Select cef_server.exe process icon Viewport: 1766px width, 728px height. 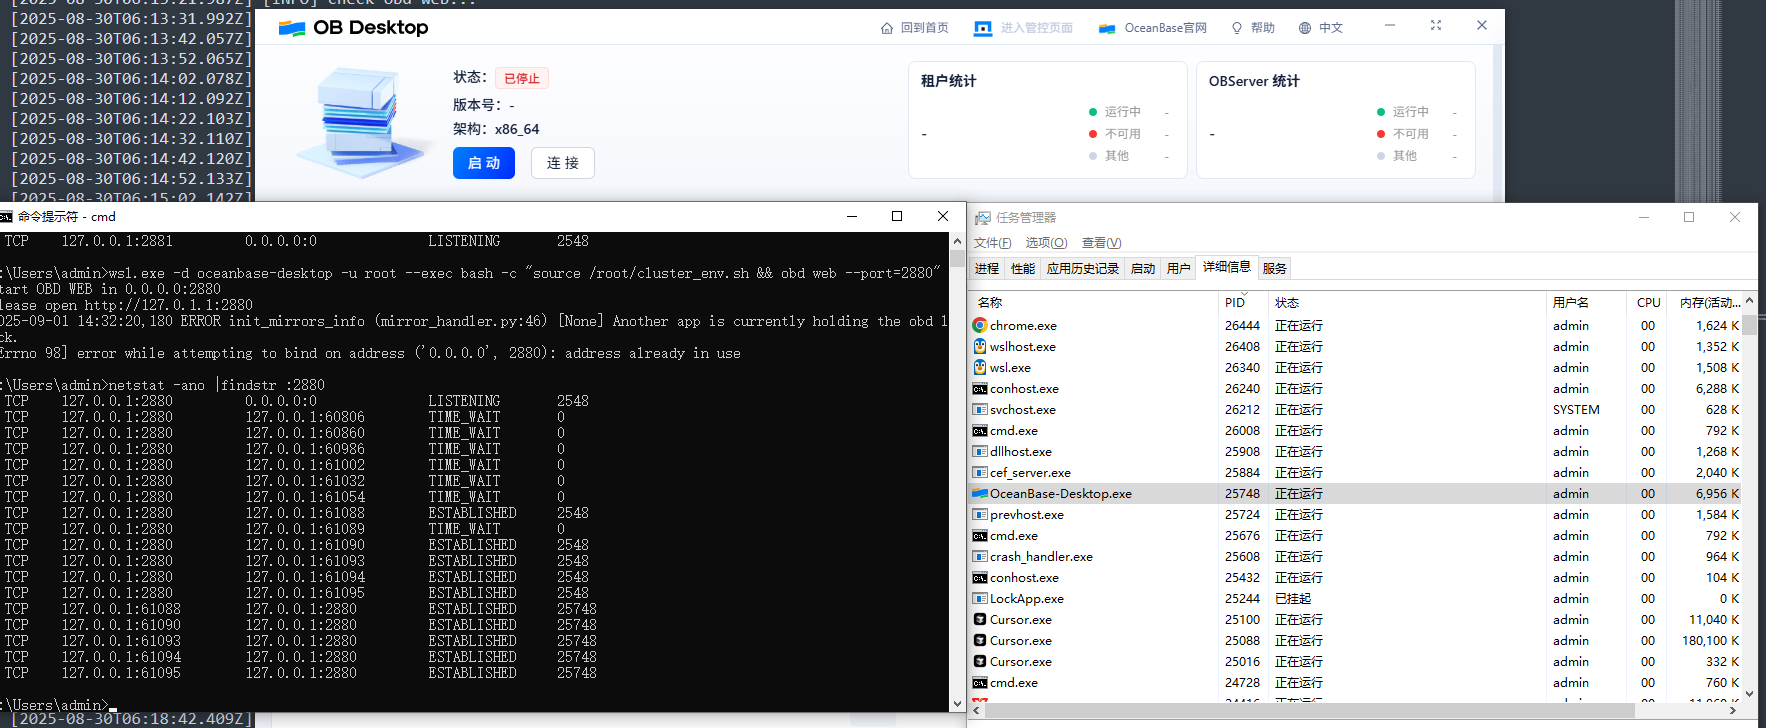[x=980, y=472]
